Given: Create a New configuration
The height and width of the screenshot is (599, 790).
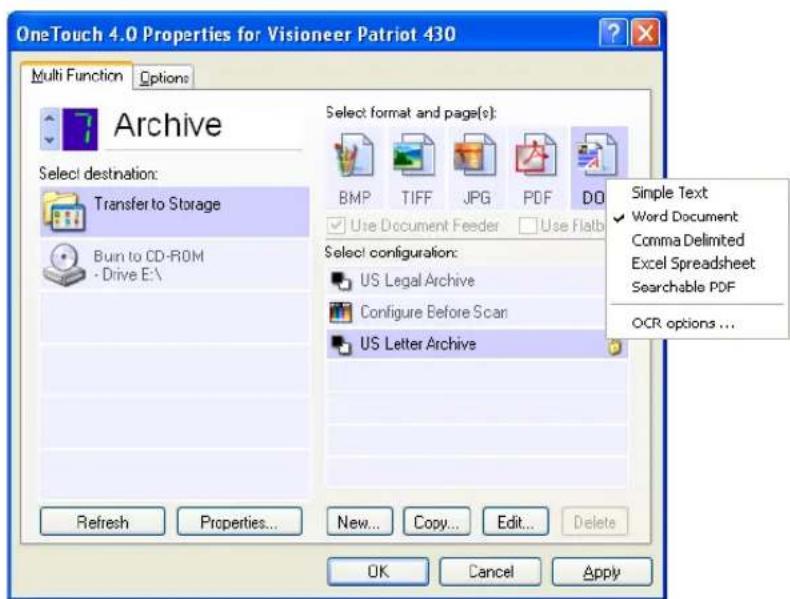Looking at the screenshot, I should coord(359,521).
